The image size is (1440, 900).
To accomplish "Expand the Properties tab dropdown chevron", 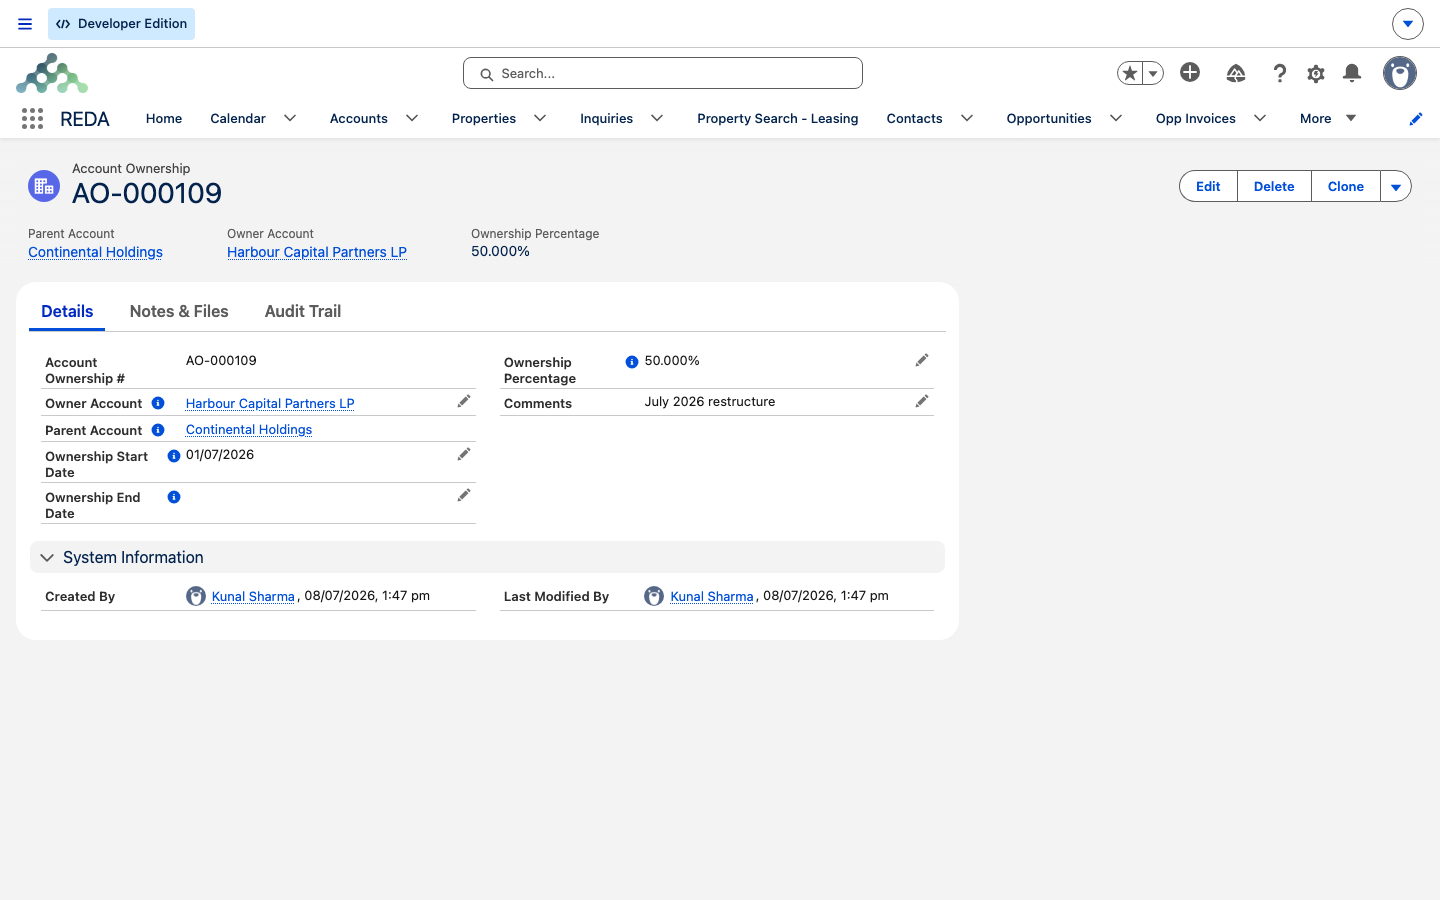I will pos(540,118).
